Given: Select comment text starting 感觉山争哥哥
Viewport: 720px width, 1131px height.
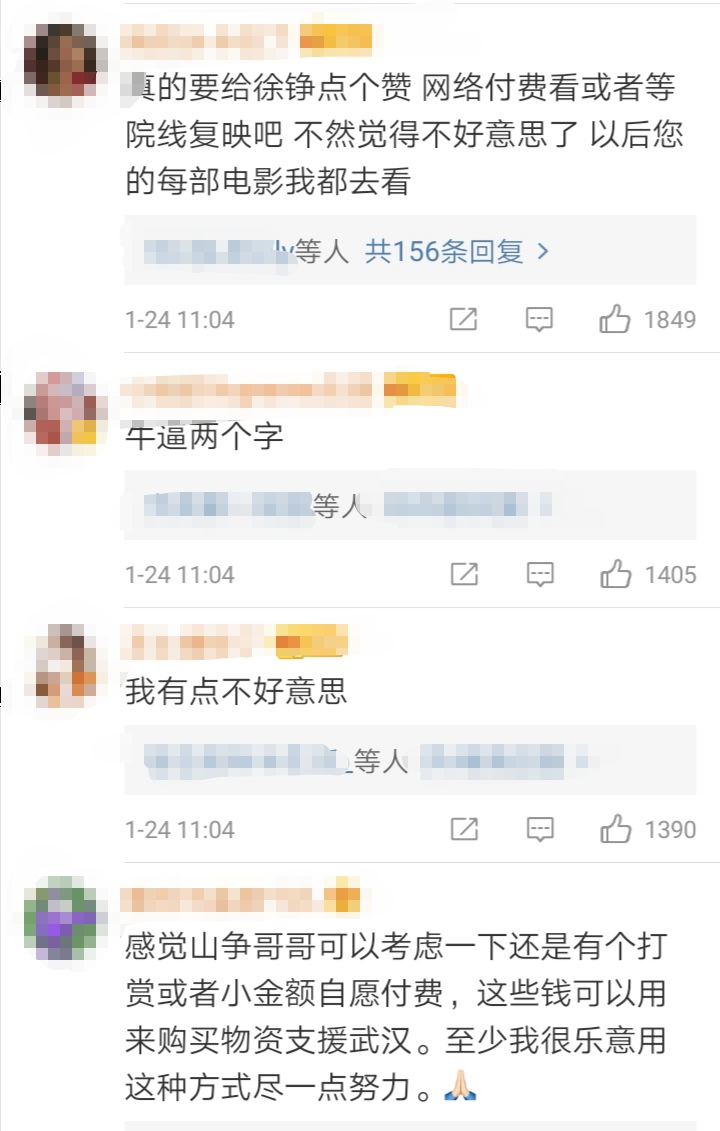Looking at the screenshot, I should (x=395, y=1017).
